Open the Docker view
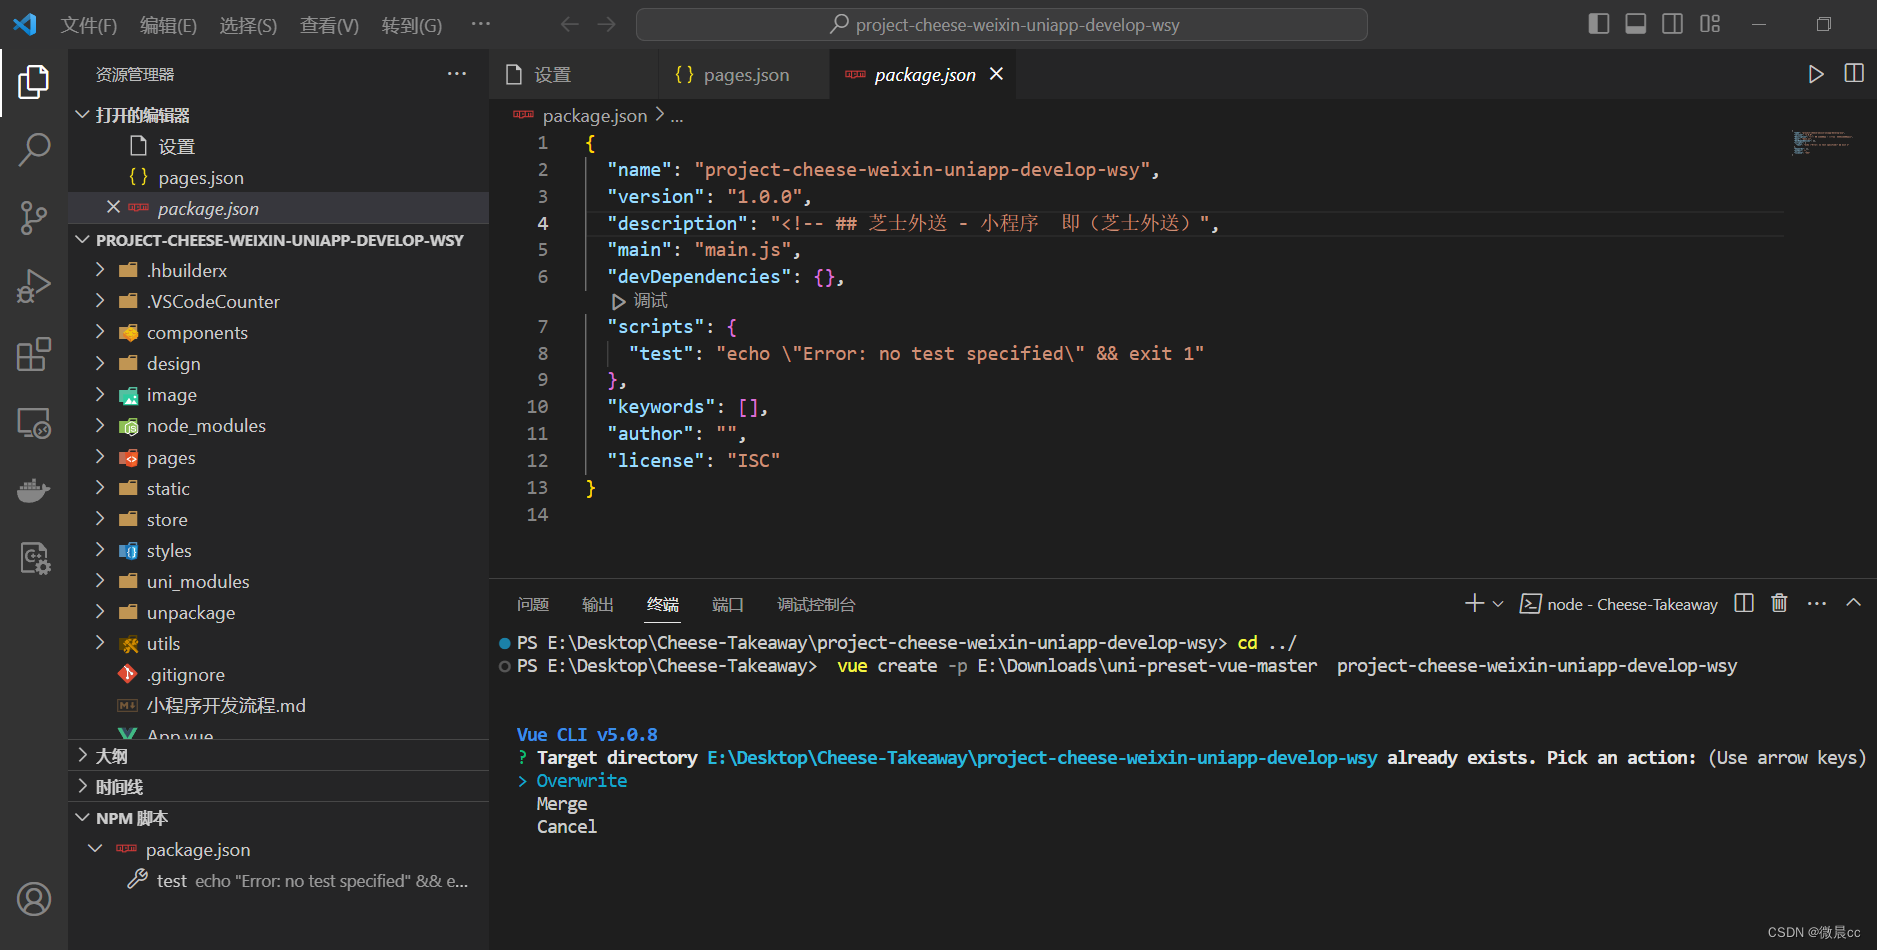This screenshot has width=1877, height=950. pos(34,490)
